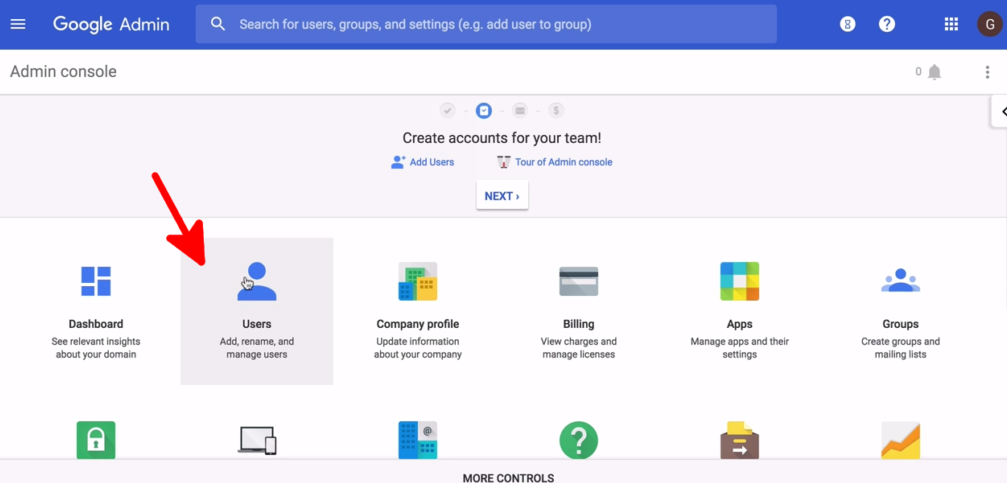Image resolution: width=1007 pixels, height=483 pixels.
Task: Click the 'Dashboard' label text
Action: pyautogui.click(x=96, y=324)
